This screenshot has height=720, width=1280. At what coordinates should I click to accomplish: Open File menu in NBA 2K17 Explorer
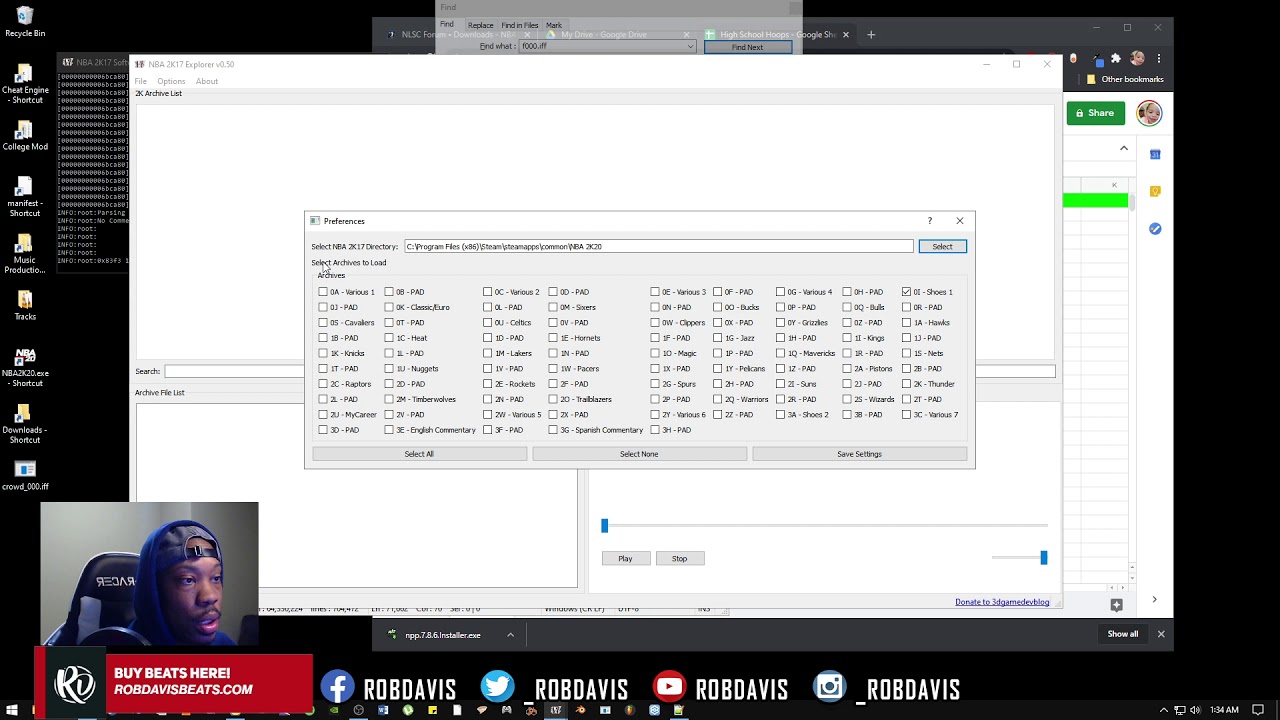click(141, 81)
